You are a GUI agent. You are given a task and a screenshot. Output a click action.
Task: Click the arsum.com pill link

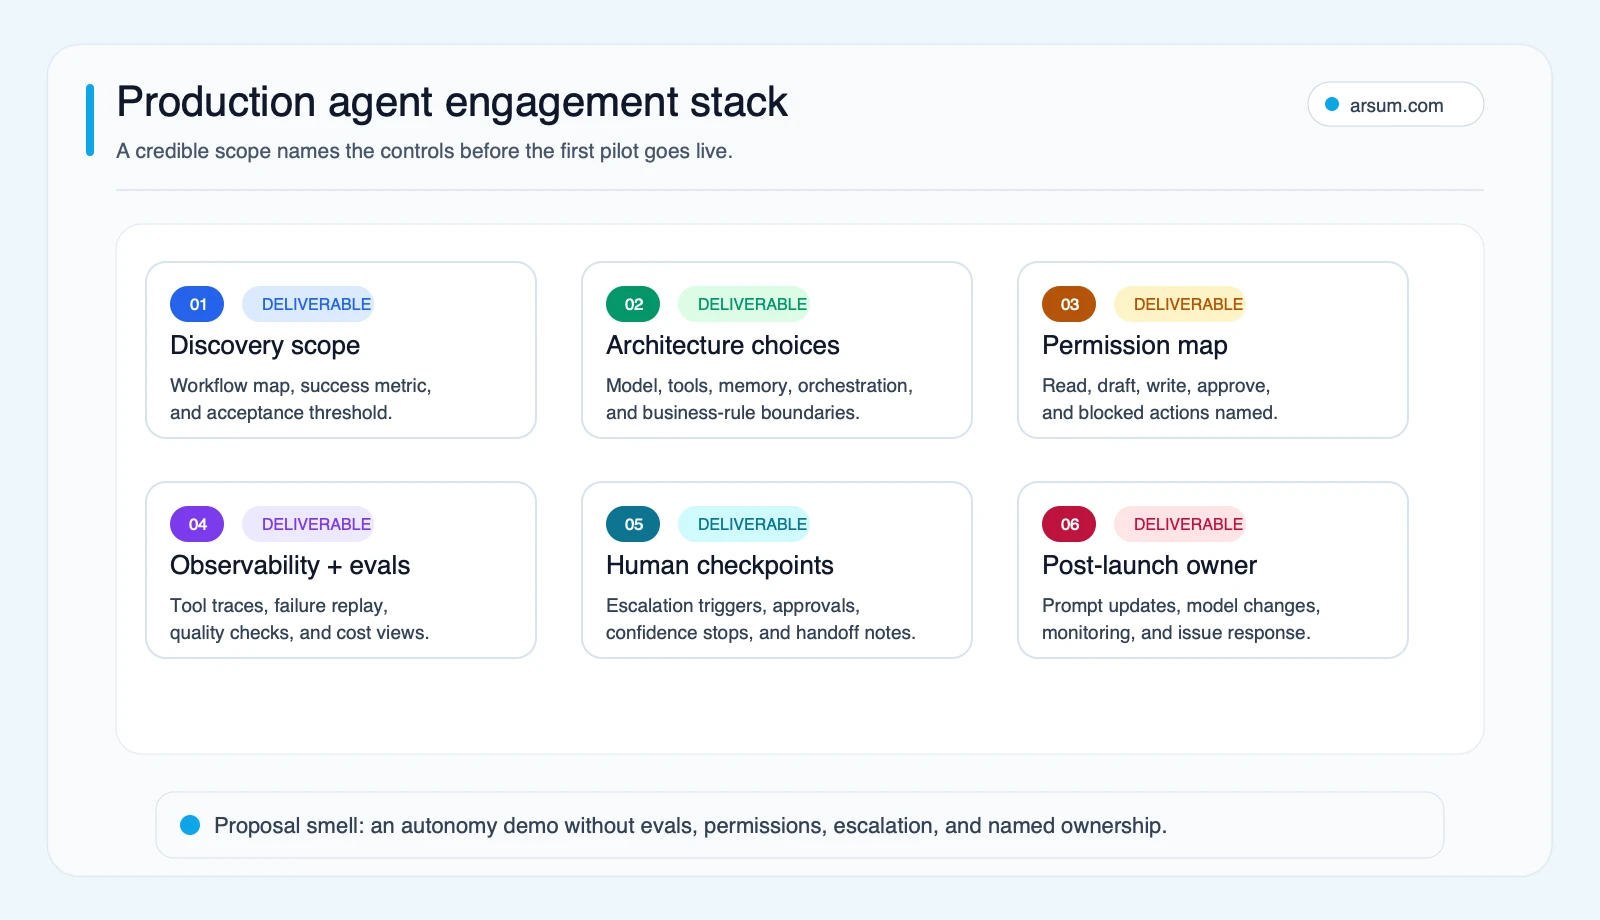pos(1395,104)
